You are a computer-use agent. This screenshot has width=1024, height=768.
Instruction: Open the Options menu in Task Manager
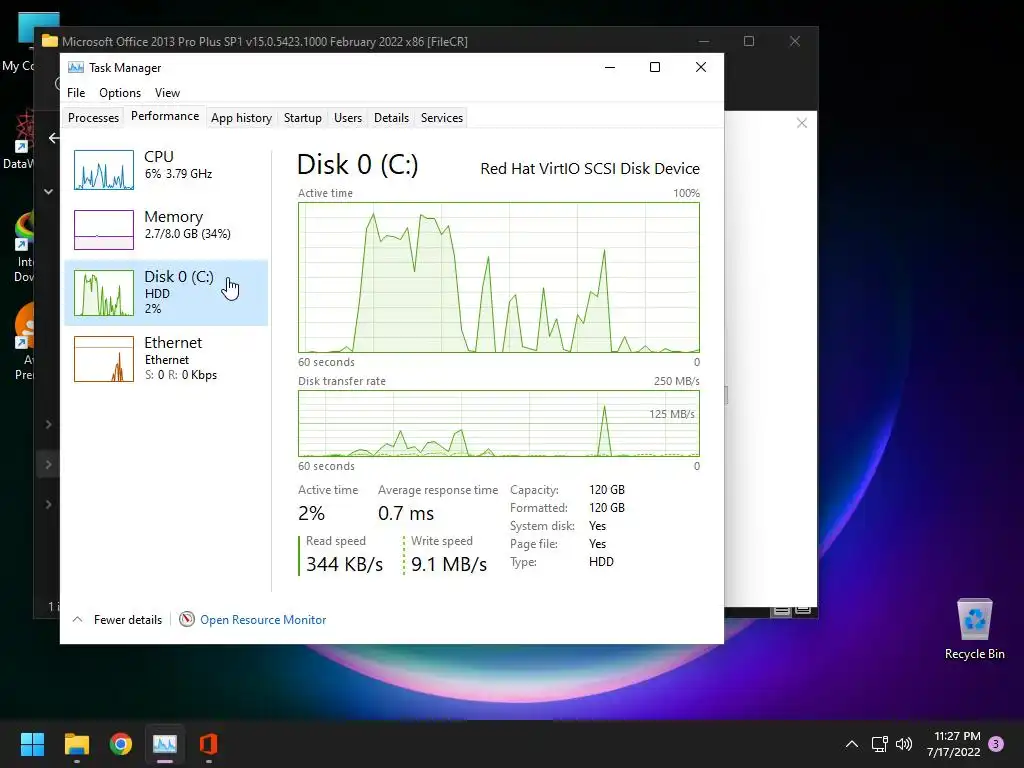(x=120, y=93)
